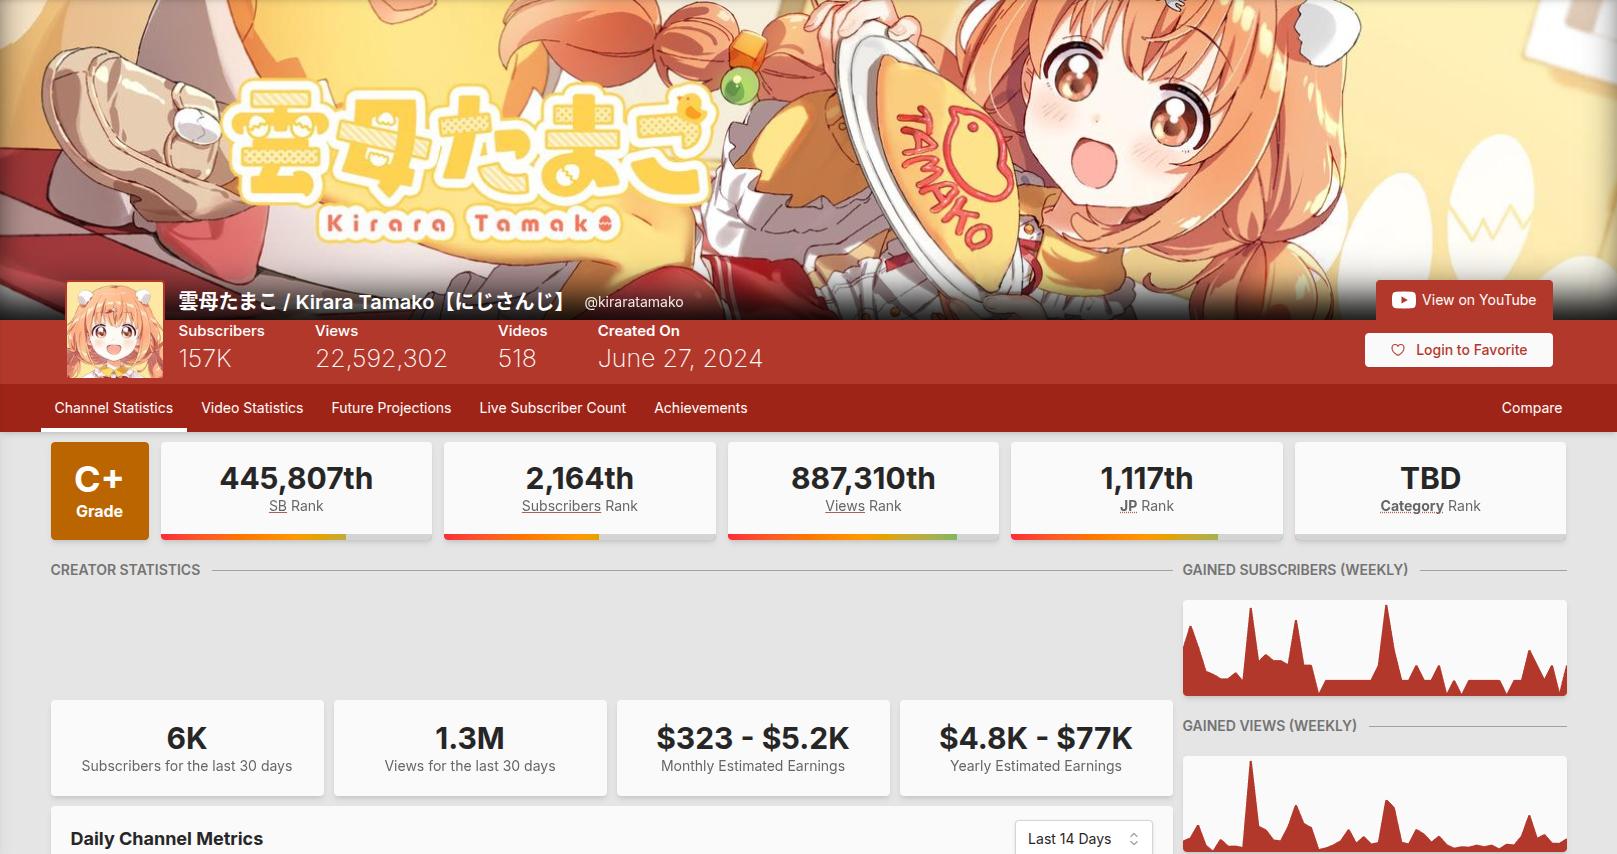
Task: Select the 2,164th Subscribers Rank card
Action: [x=580, y=491]
